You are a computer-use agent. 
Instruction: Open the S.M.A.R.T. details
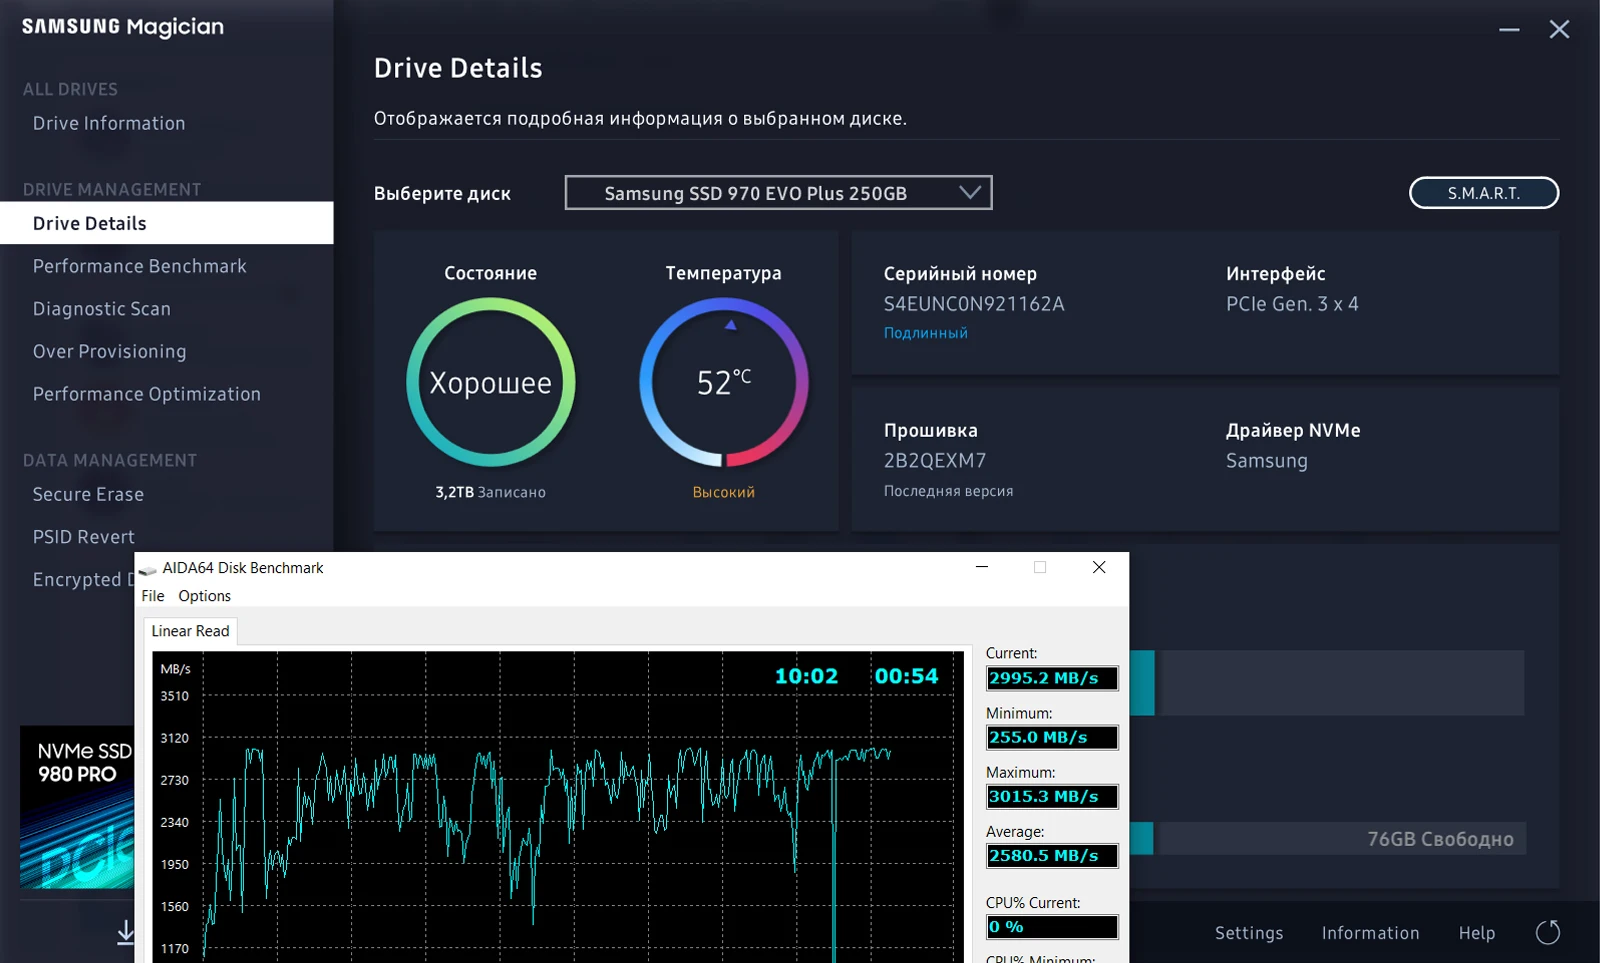(1483, 193)
